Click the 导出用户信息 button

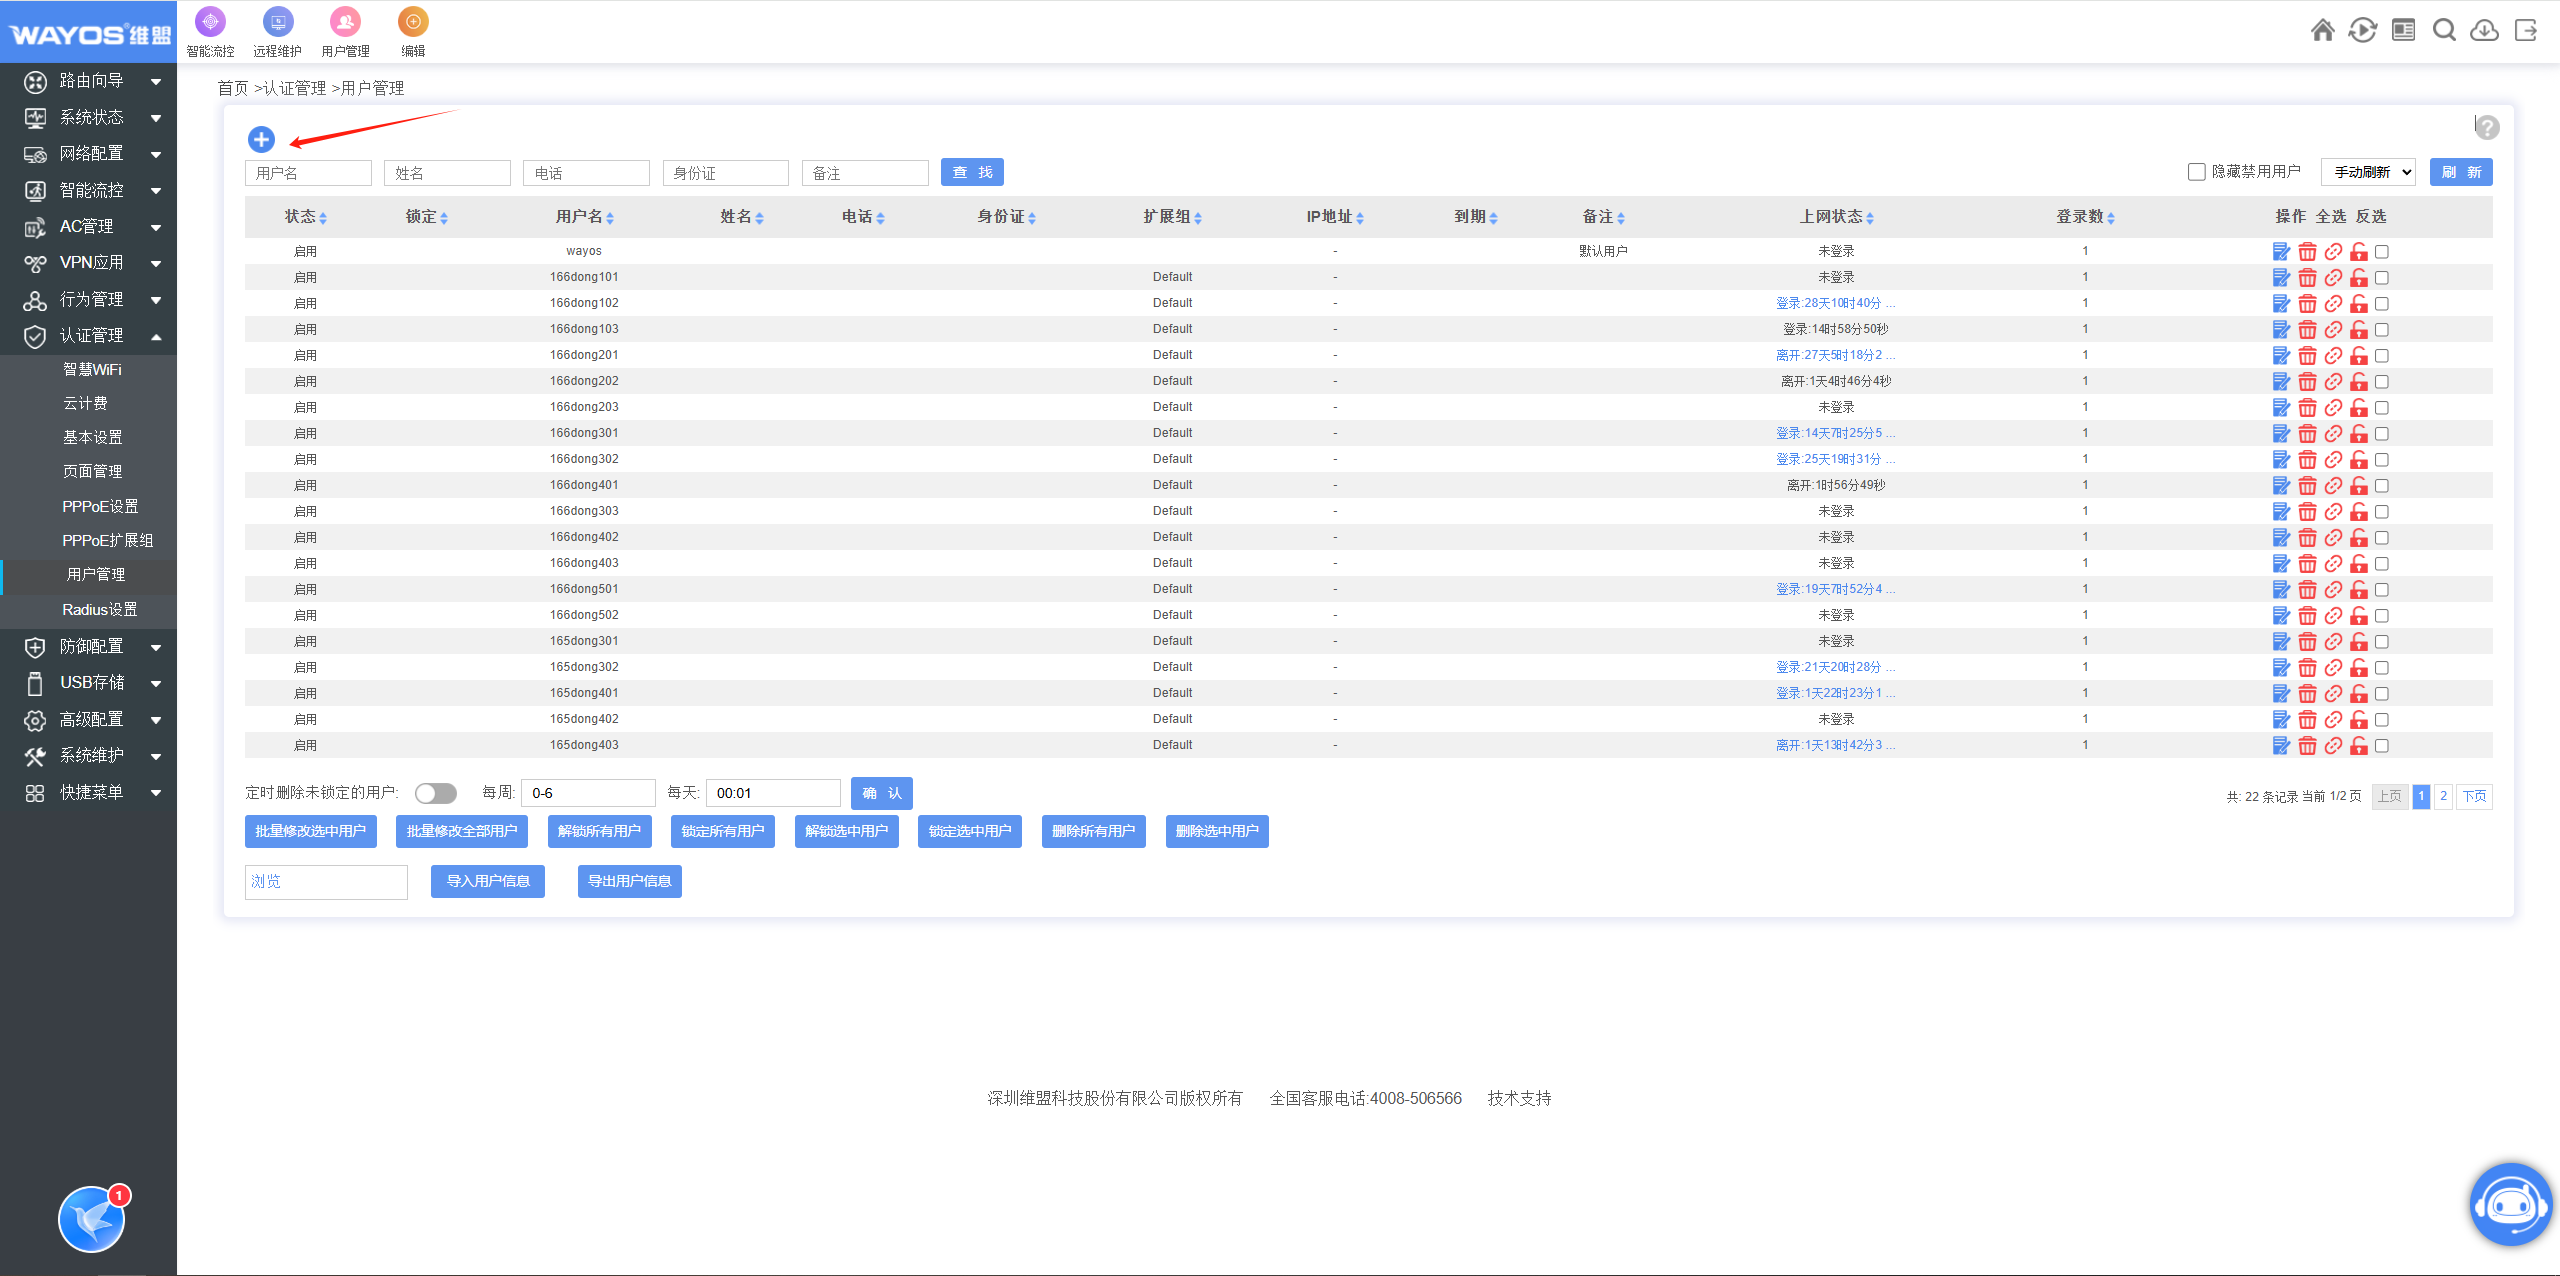click(x=629, y=881)
